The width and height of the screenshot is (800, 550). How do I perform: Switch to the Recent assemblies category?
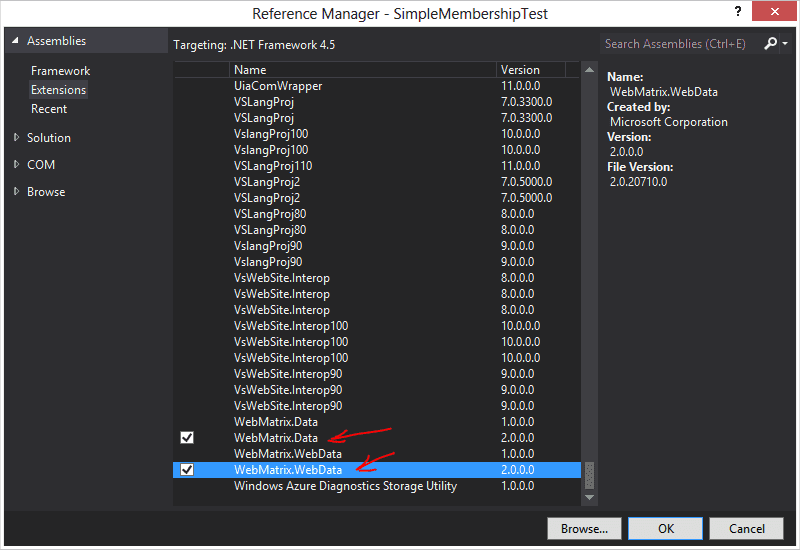click(49, 109)
